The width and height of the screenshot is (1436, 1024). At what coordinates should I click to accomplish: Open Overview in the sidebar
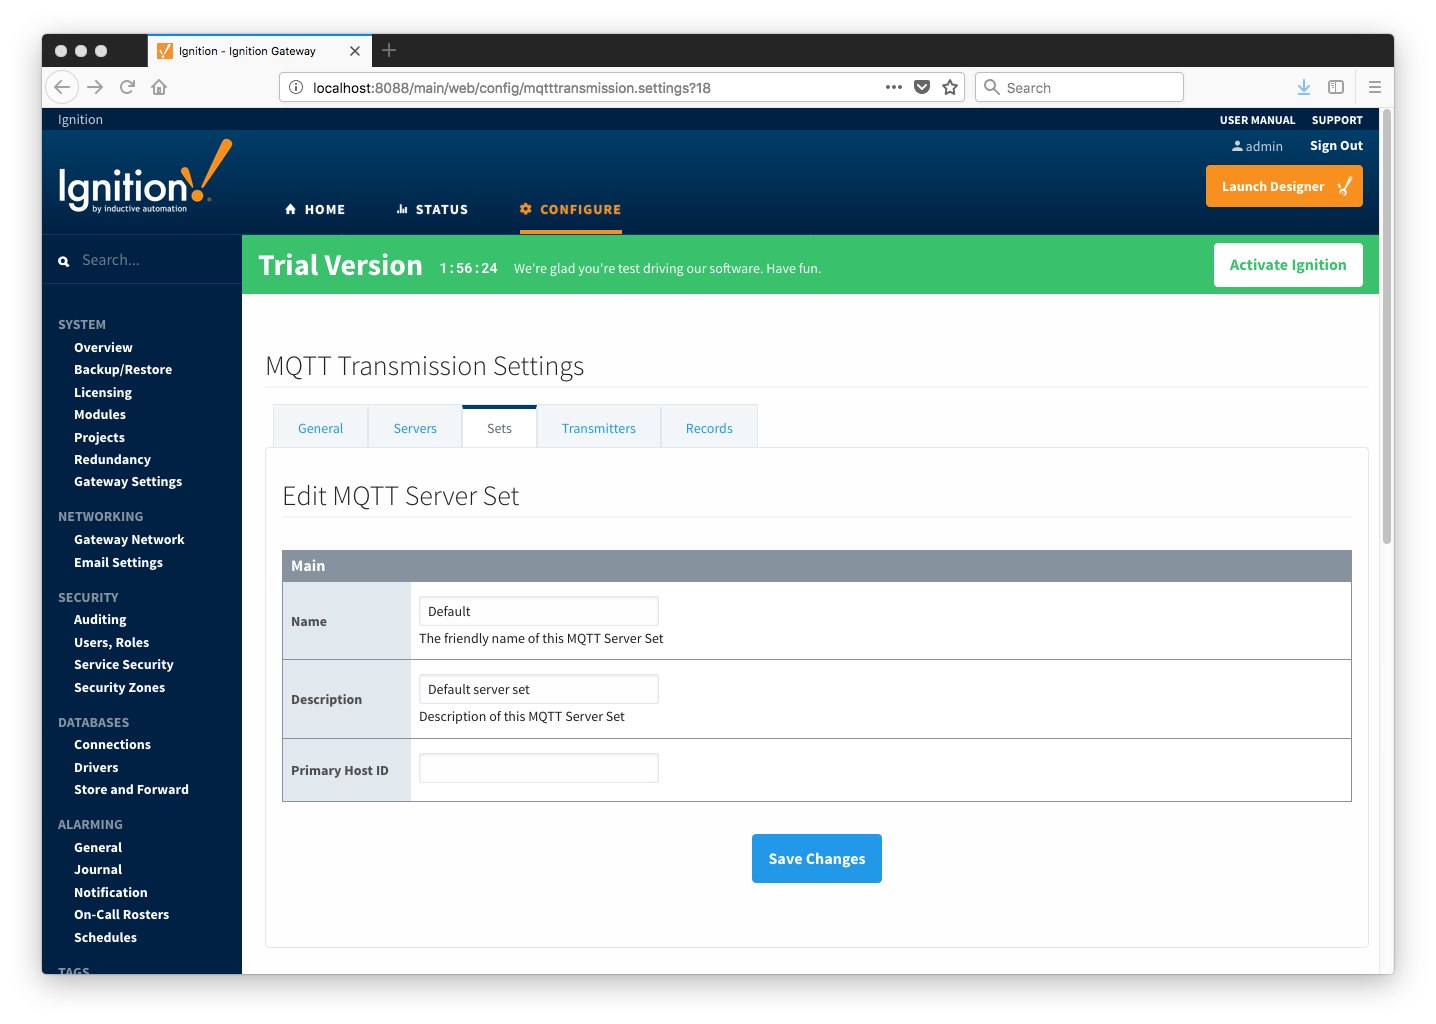pos(103,348)
